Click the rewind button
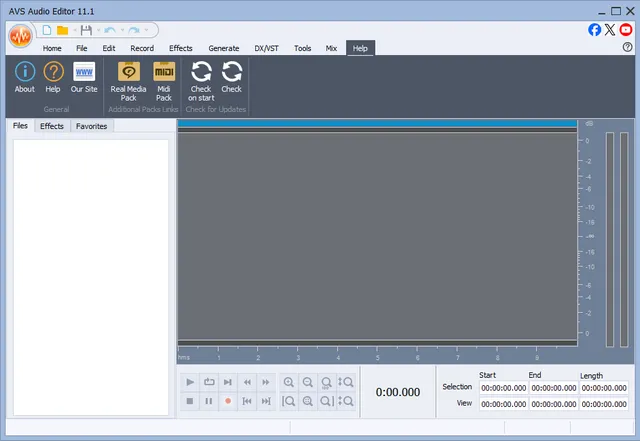 tap(247, 382)
